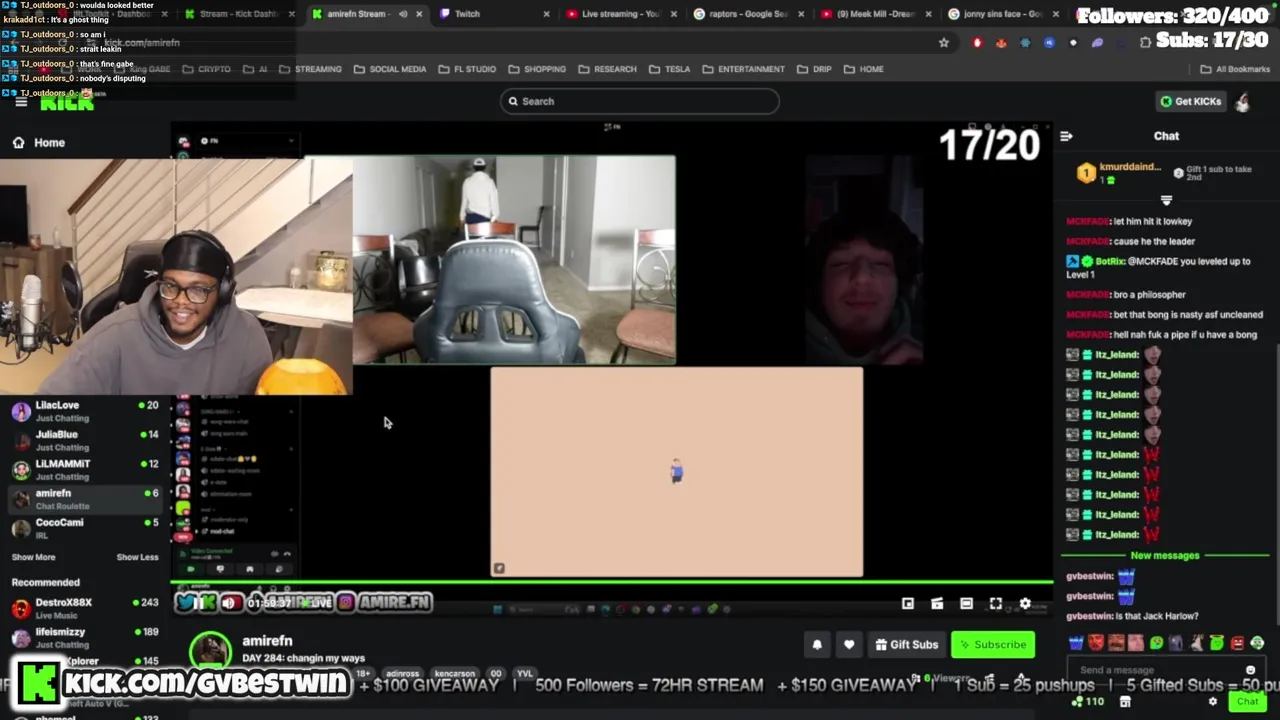
Task: Open the ENTERTAINMENT bookmarks folder
Action: [x=743, y=69]
